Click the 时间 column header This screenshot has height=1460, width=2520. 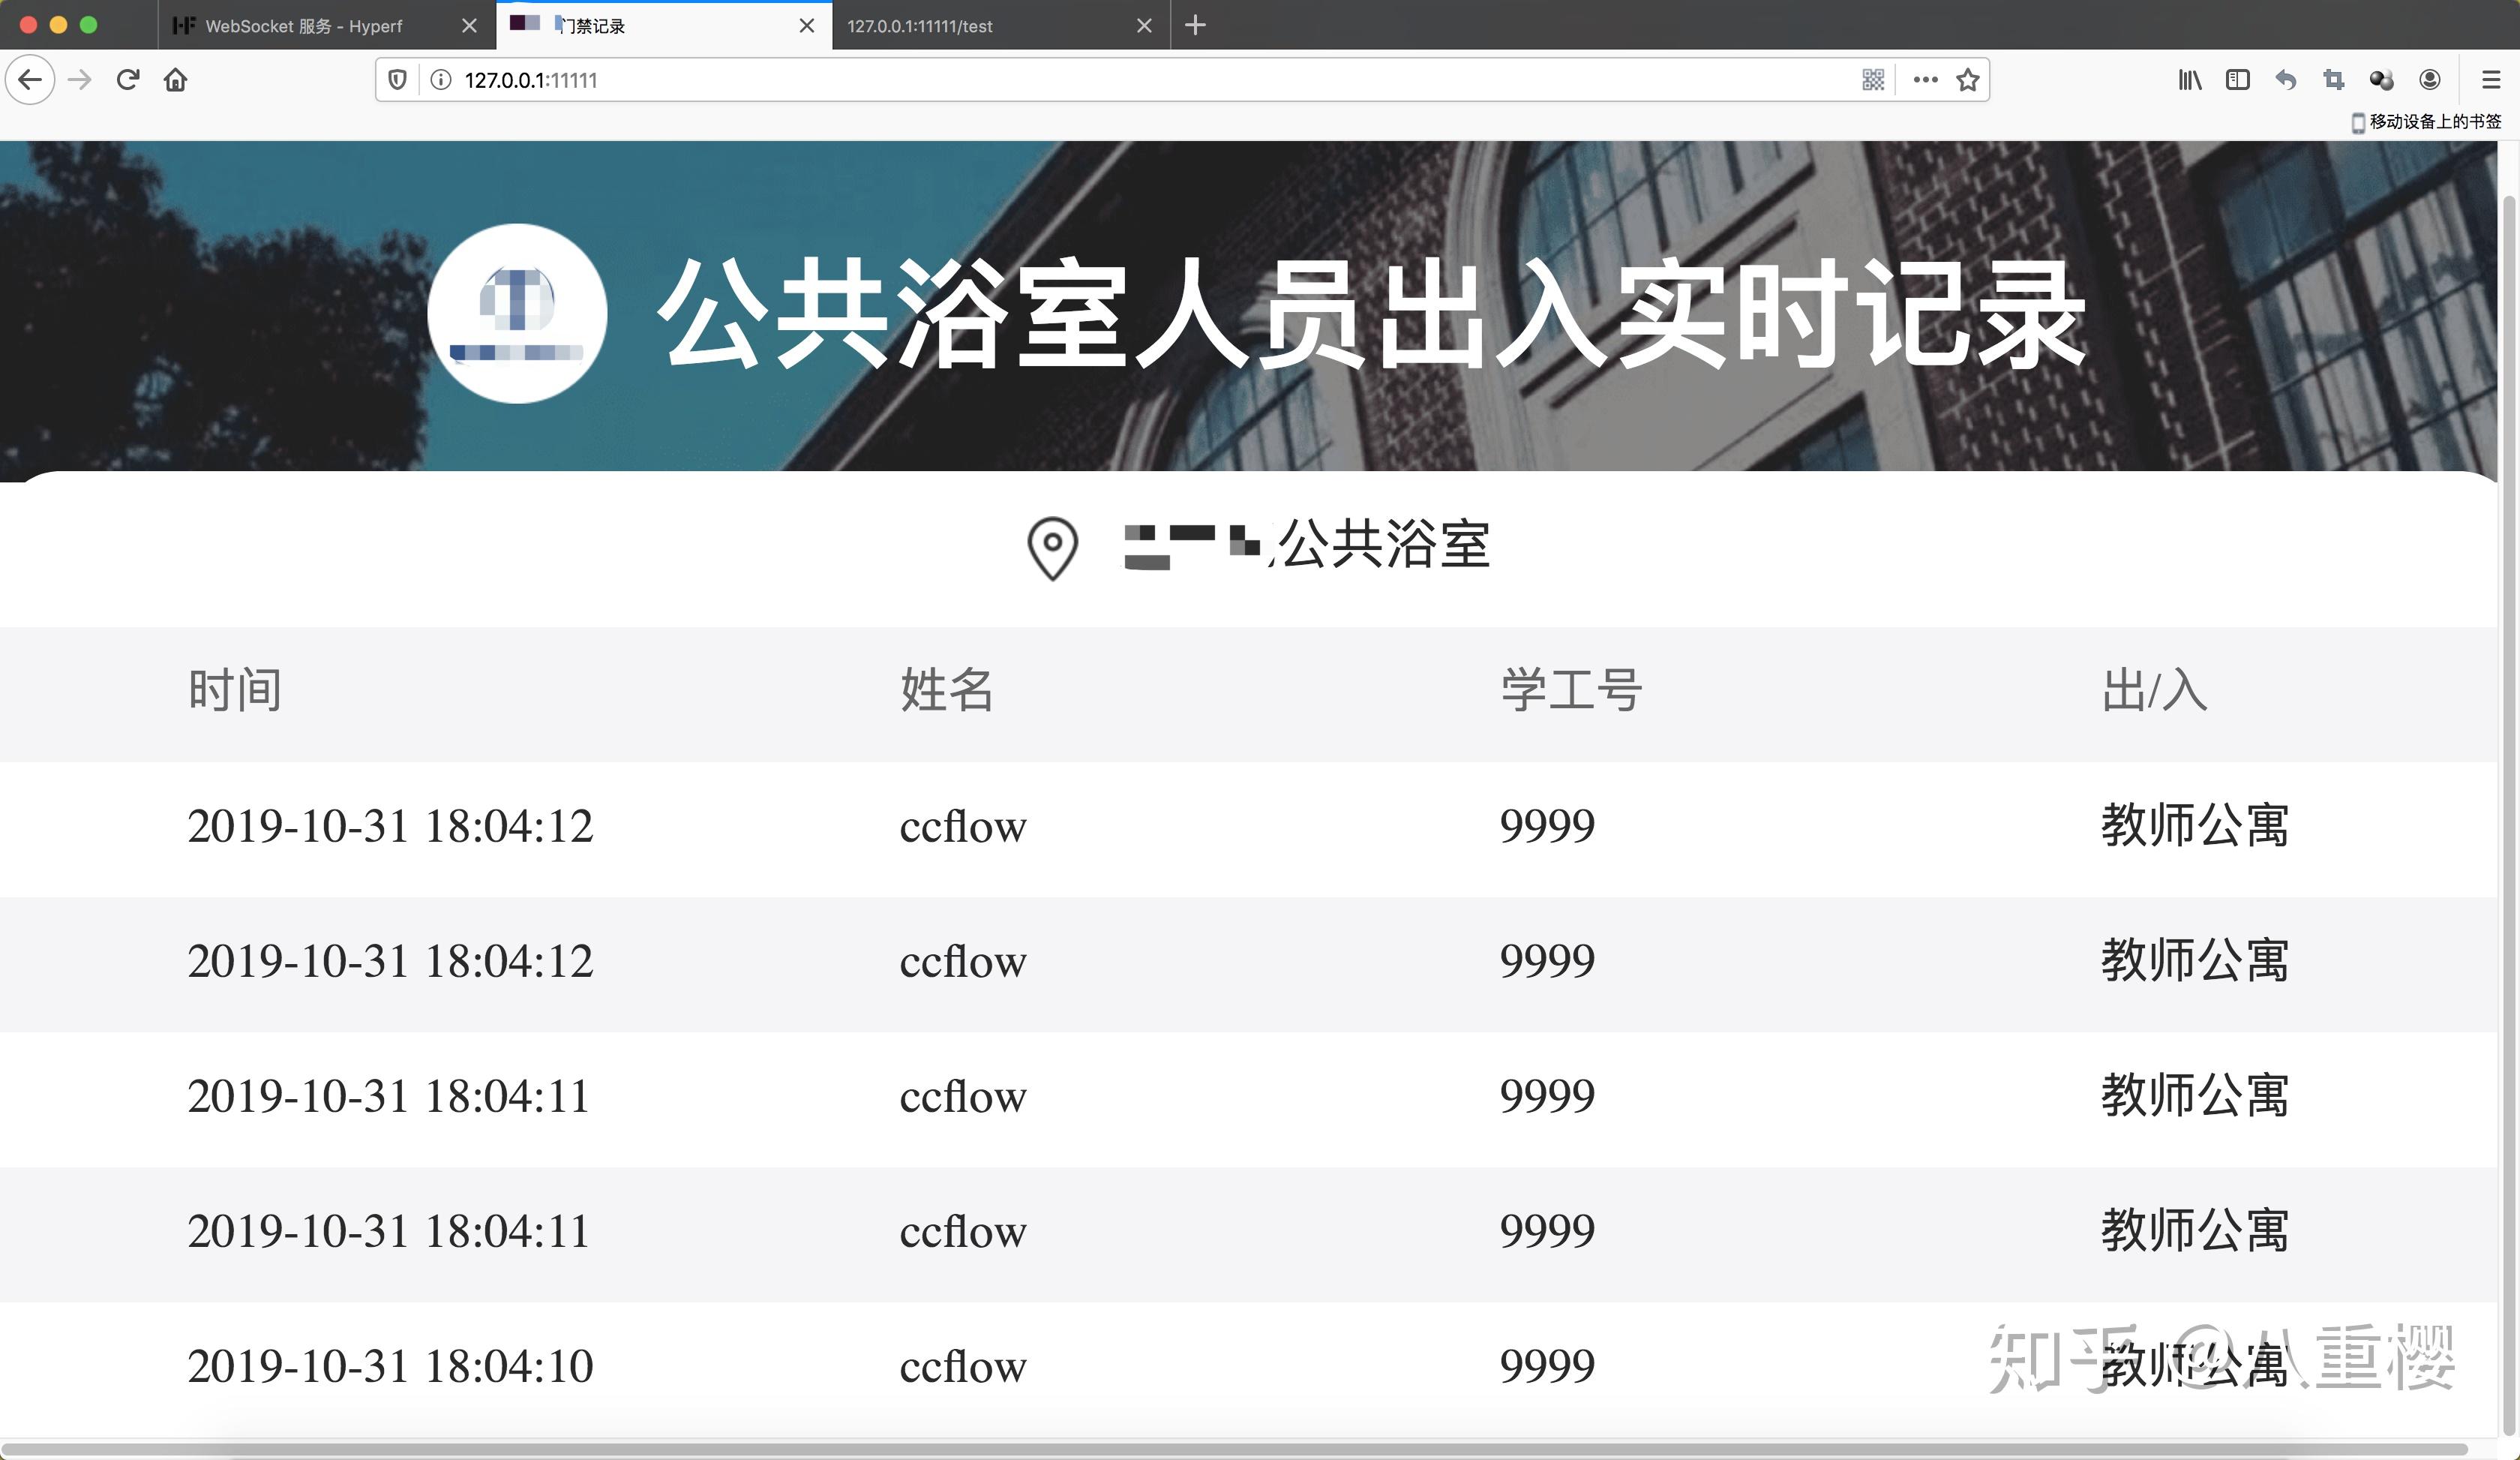(x=235, y=690)
